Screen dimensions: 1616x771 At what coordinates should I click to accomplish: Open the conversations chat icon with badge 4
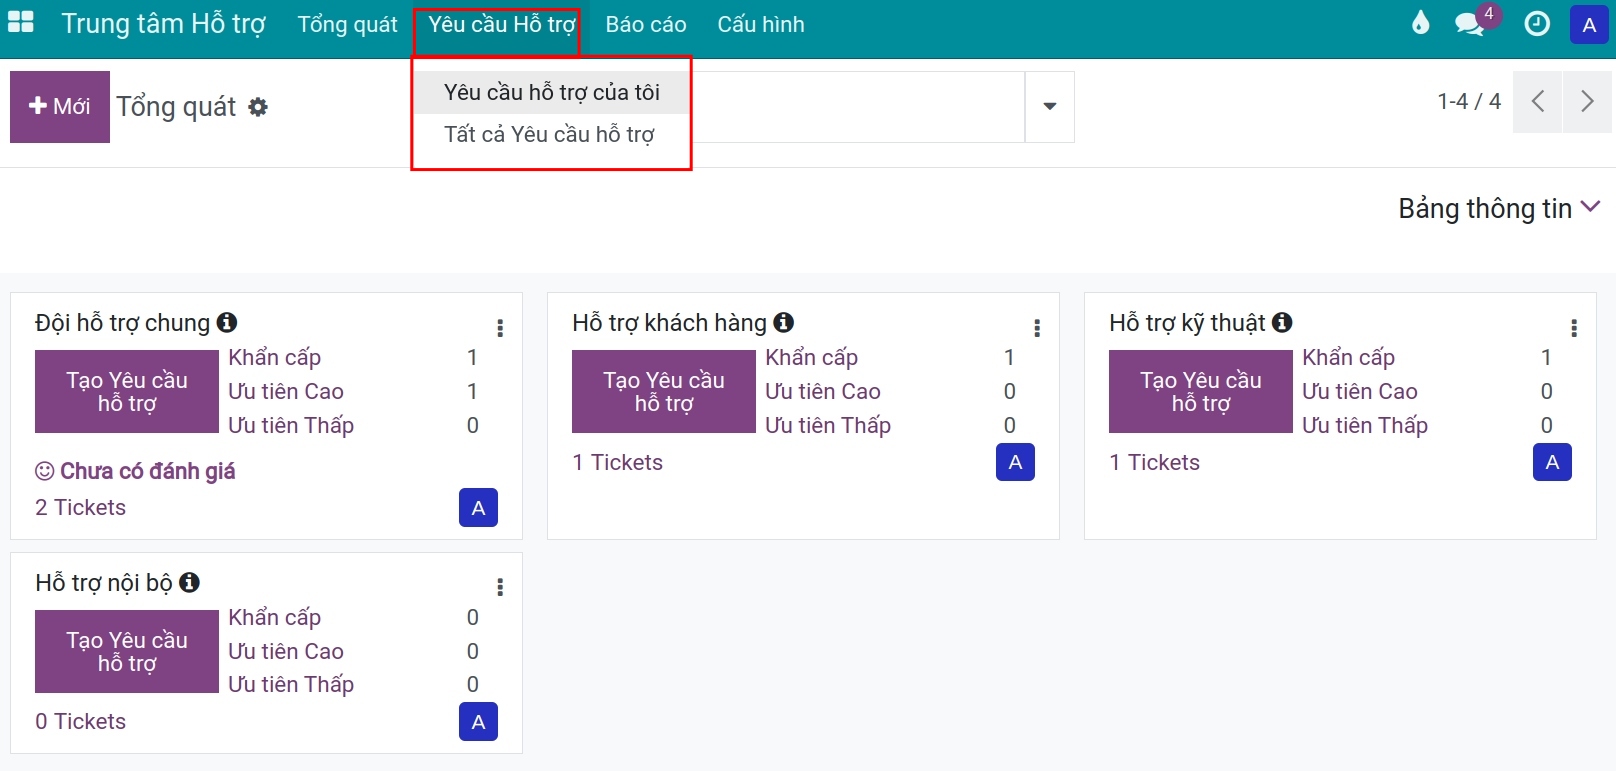(1470, 24)
